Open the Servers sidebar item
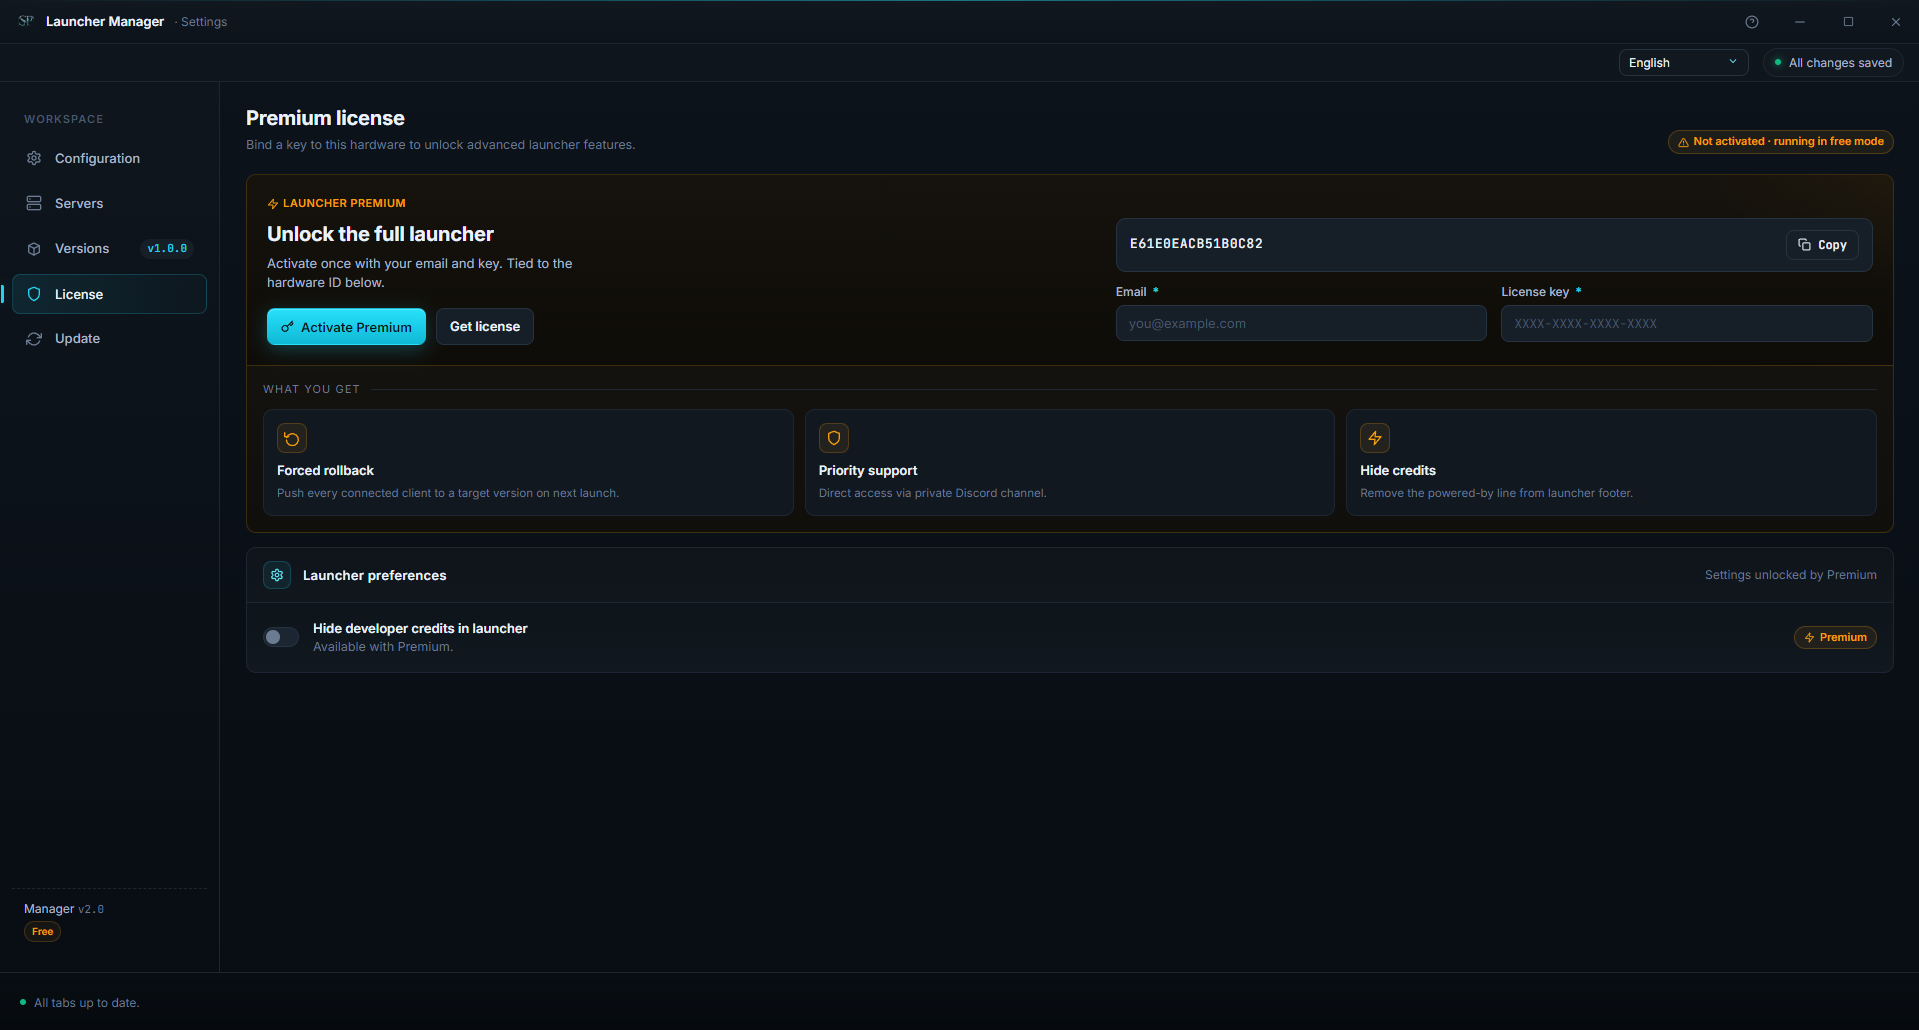The image size is (1919, 1030). pos(109,203)
